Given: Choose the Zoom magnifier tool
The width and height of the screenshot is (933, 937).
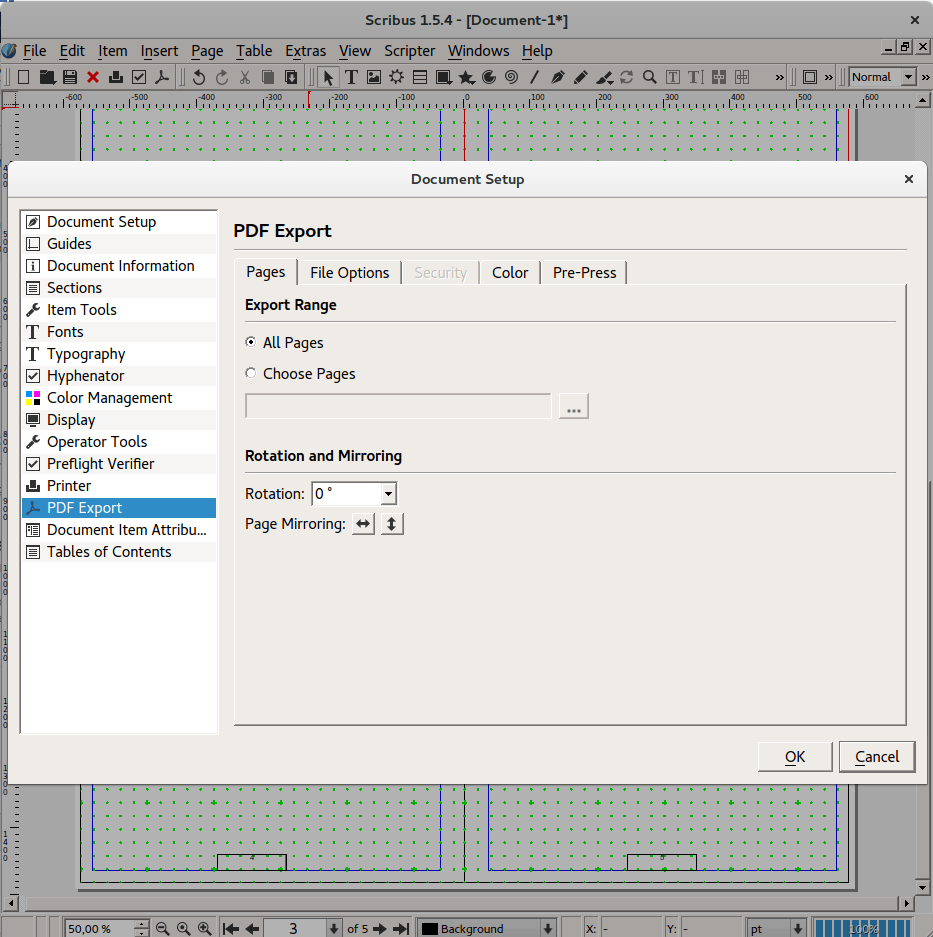Looking at the screenshot, I should (650, 77).
